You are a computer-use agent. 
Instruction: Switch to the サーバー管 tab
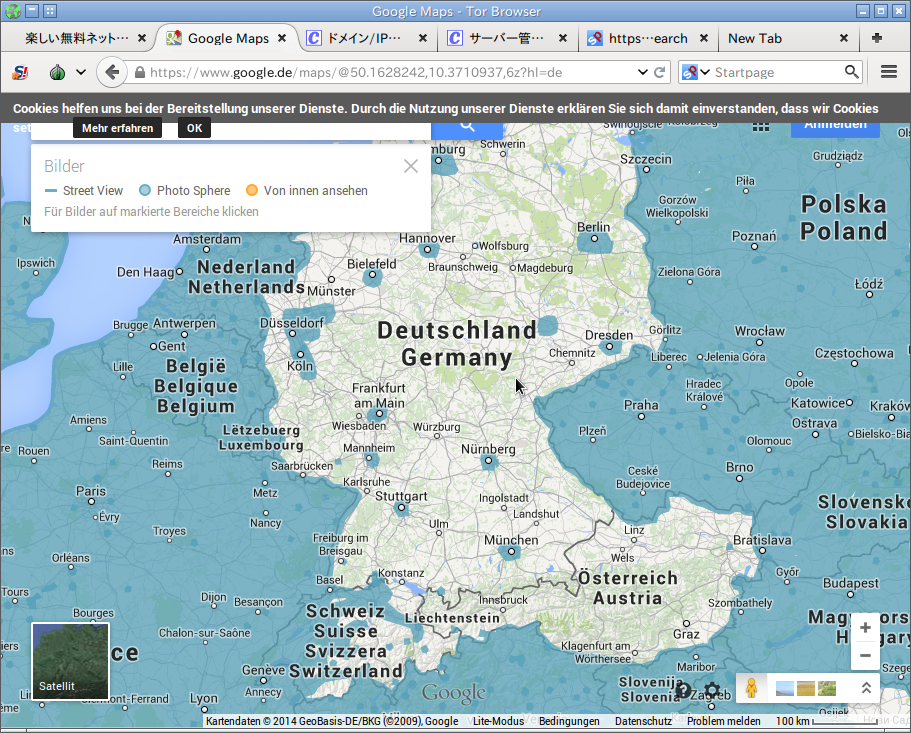click(507, 38)
